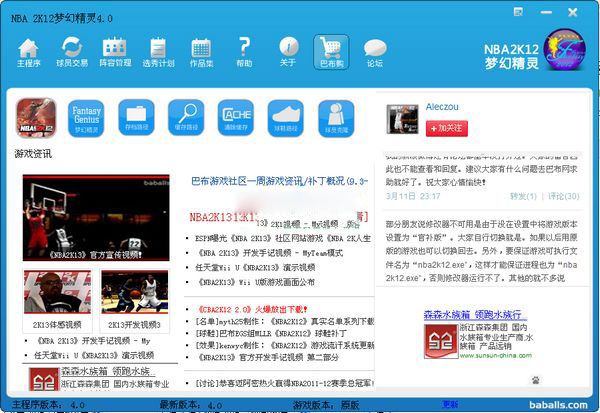600x413 pixels.
Task: Open 开发手记视频 - My link under the thumbnails
Action: pyautogui.click(x=93, y=341)
